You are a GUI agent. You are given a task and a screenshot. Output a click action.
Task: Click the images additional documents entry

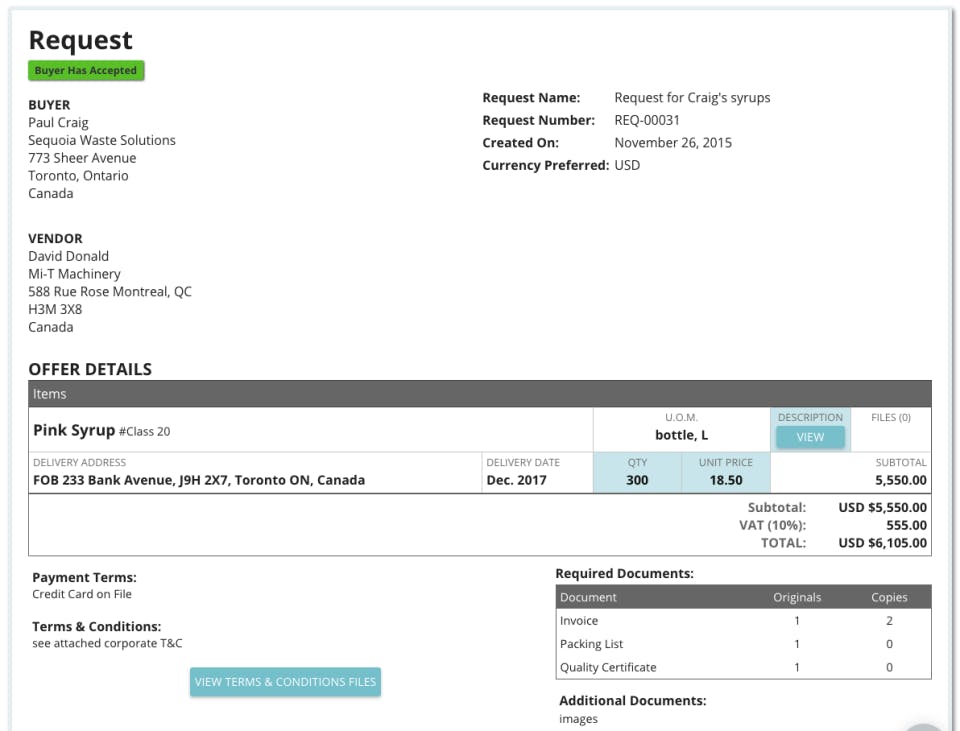578,719
